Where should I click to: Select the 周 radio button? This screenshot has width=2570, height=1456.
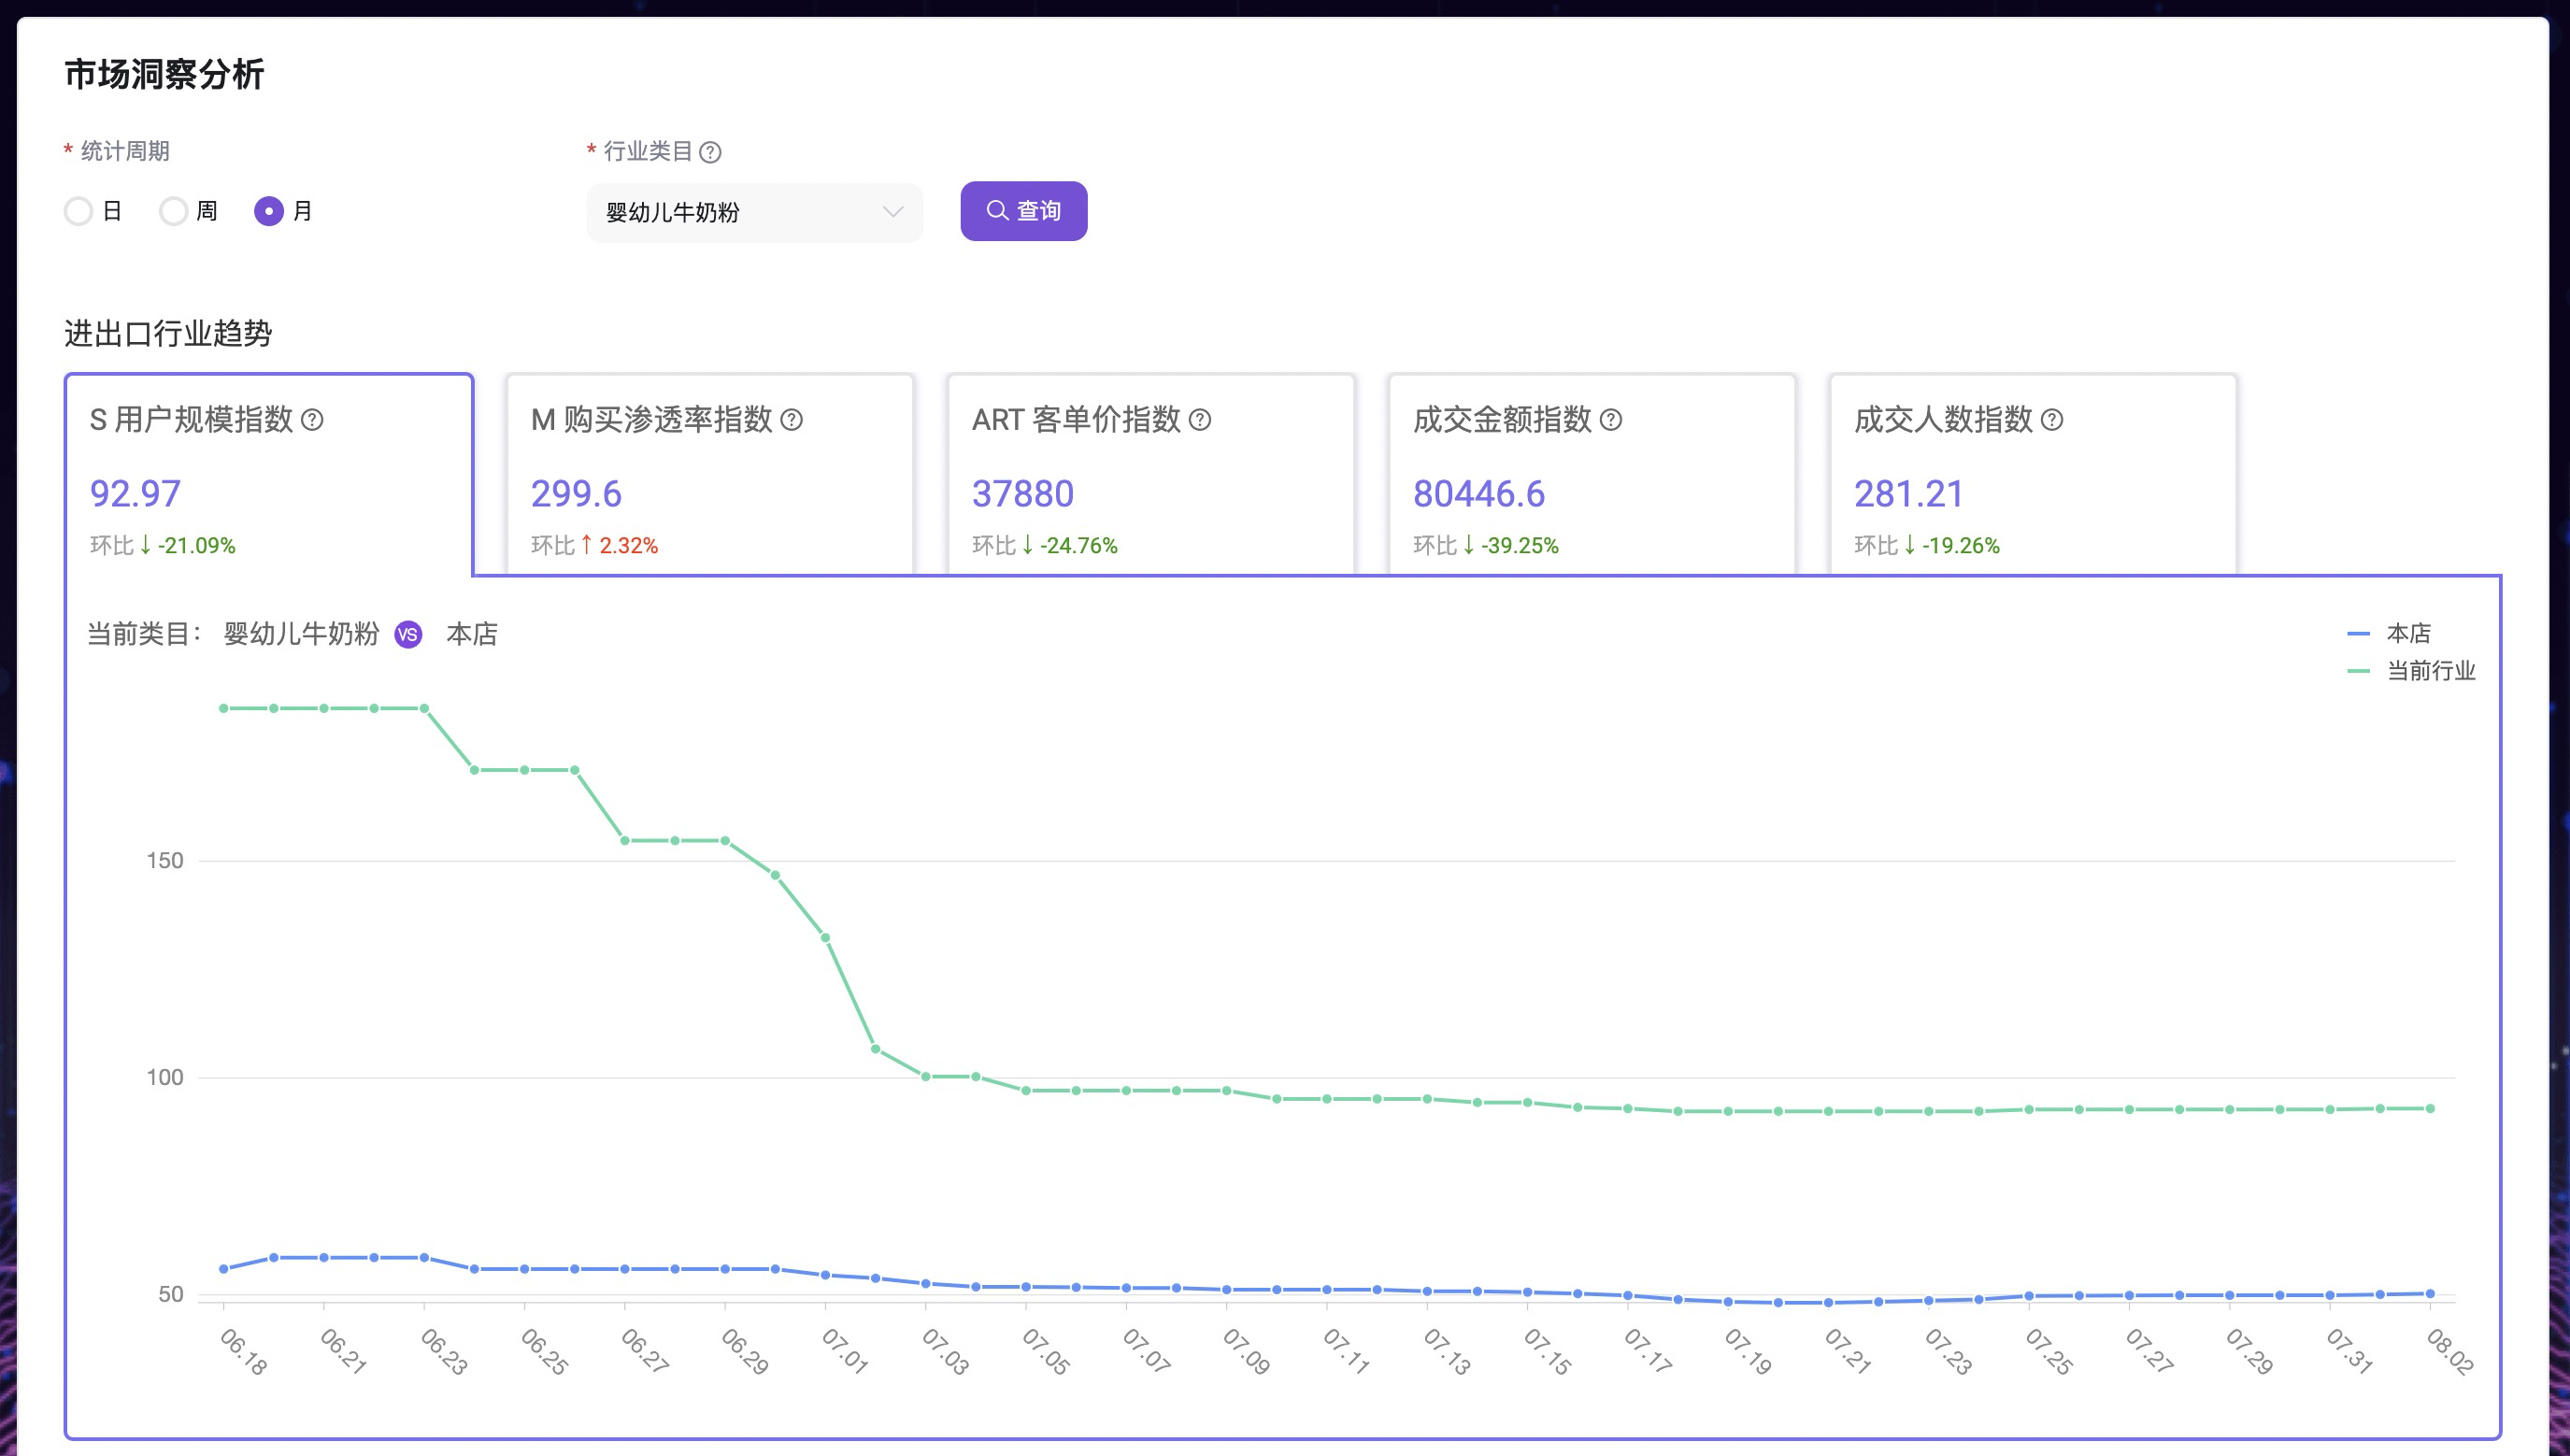(x=173, y=211)
